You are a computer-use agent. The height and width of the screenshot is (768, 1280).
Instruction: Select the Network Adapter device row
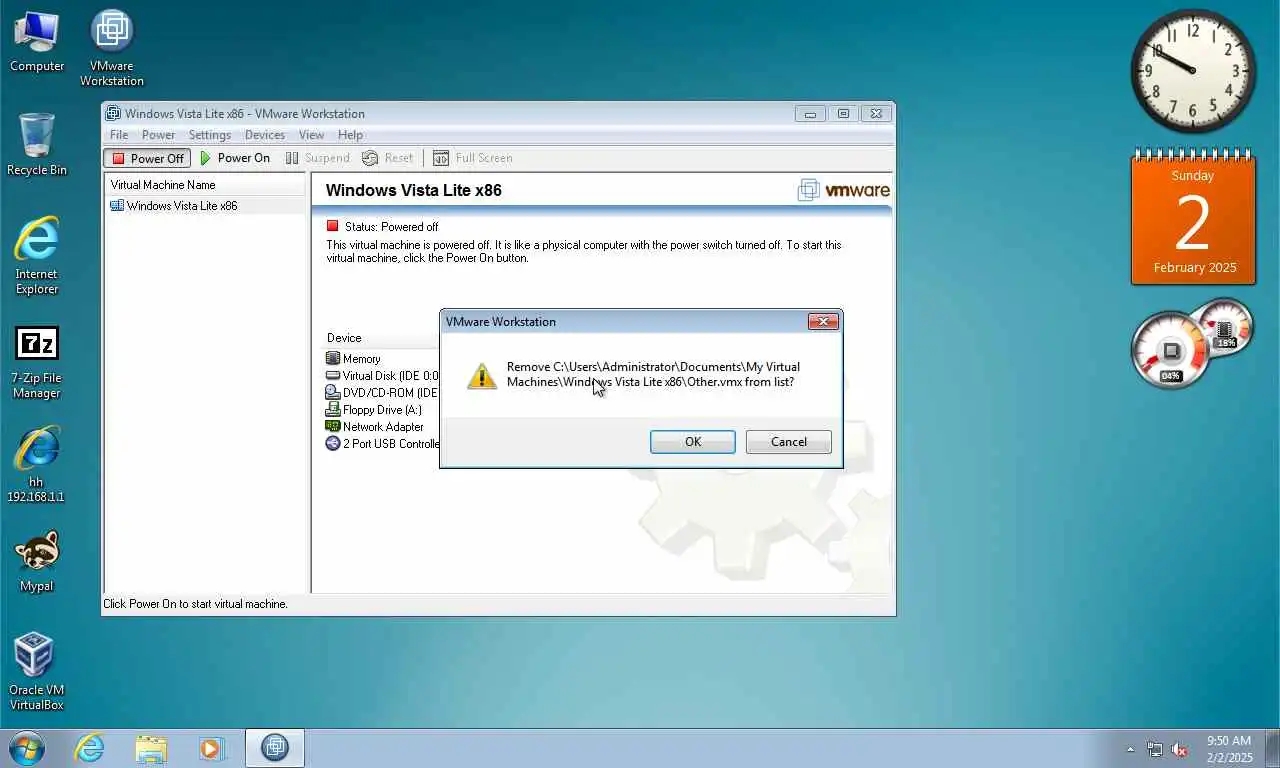[x=382, y=427]
